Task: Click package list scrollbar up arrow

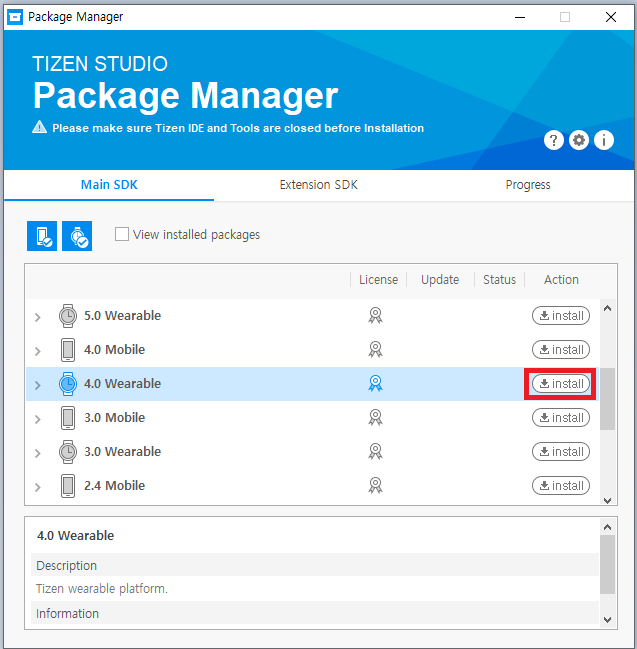Action: coord(607,308)
